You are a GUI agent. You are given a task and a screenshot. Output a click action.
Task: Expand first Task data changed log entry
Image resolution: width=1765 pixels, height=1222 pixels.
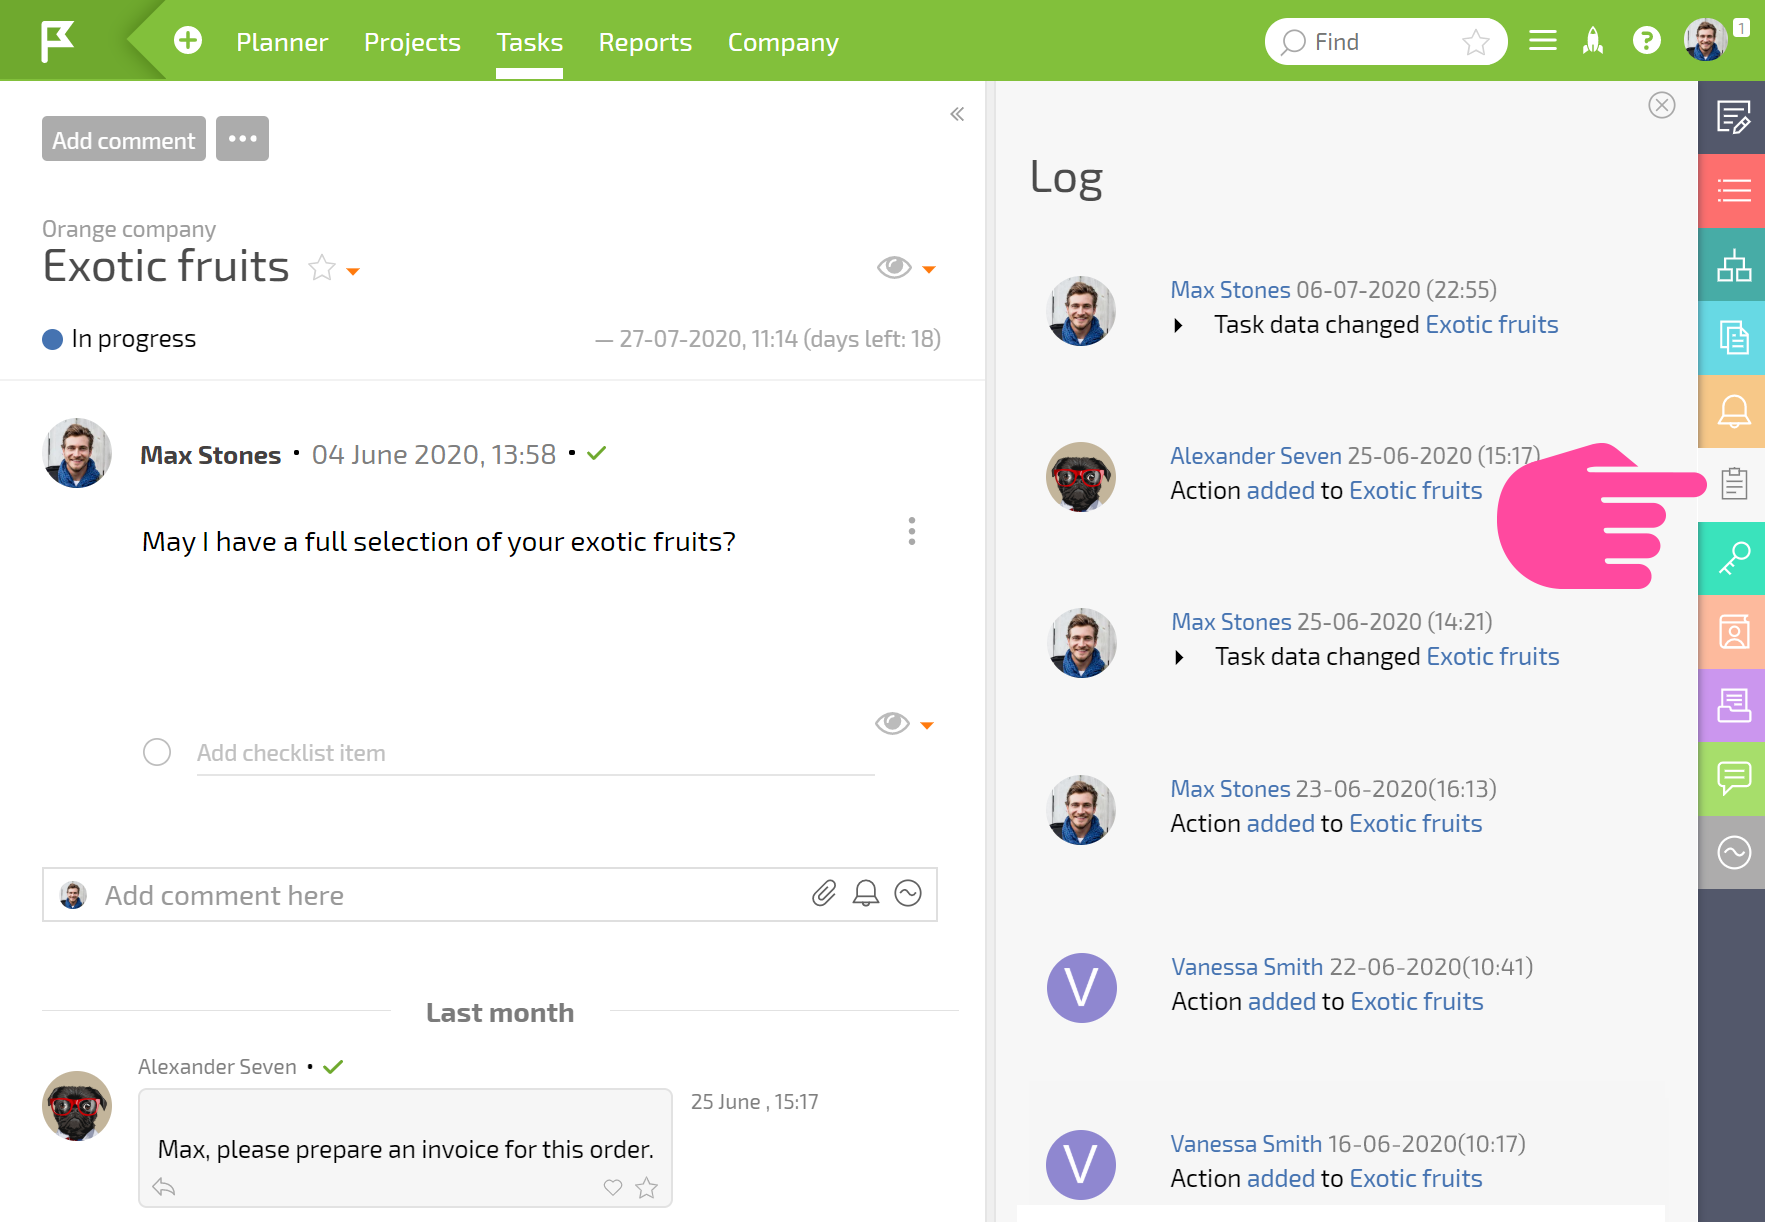click(1179, 325)
